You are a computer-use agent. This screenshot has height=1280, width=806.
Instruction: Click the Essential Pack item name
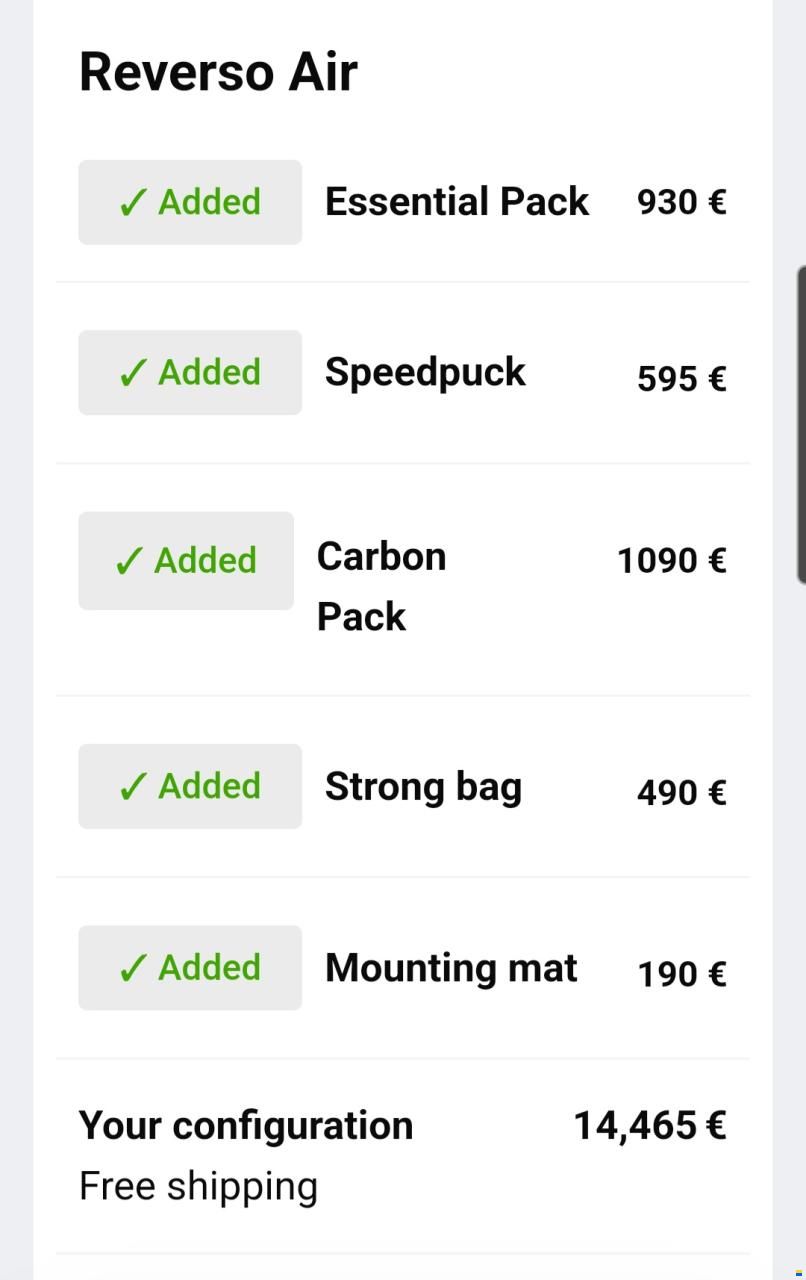click(x=457, y=202)
